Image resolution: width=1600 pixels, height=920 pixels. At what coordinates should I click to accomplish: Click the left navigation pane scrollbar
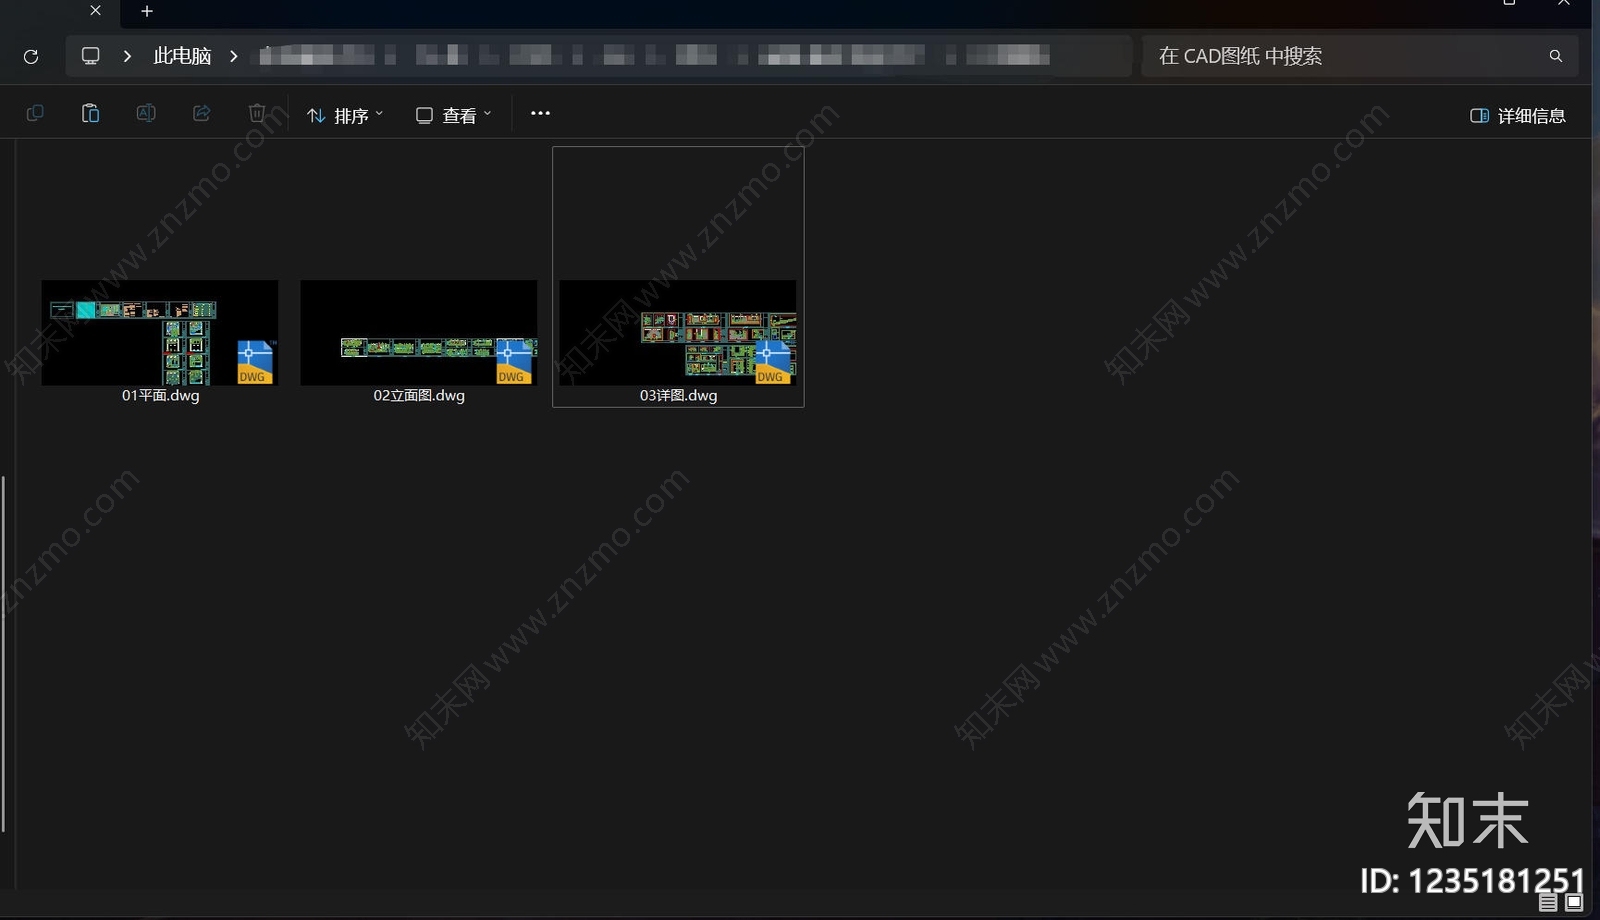pos(4,654)
